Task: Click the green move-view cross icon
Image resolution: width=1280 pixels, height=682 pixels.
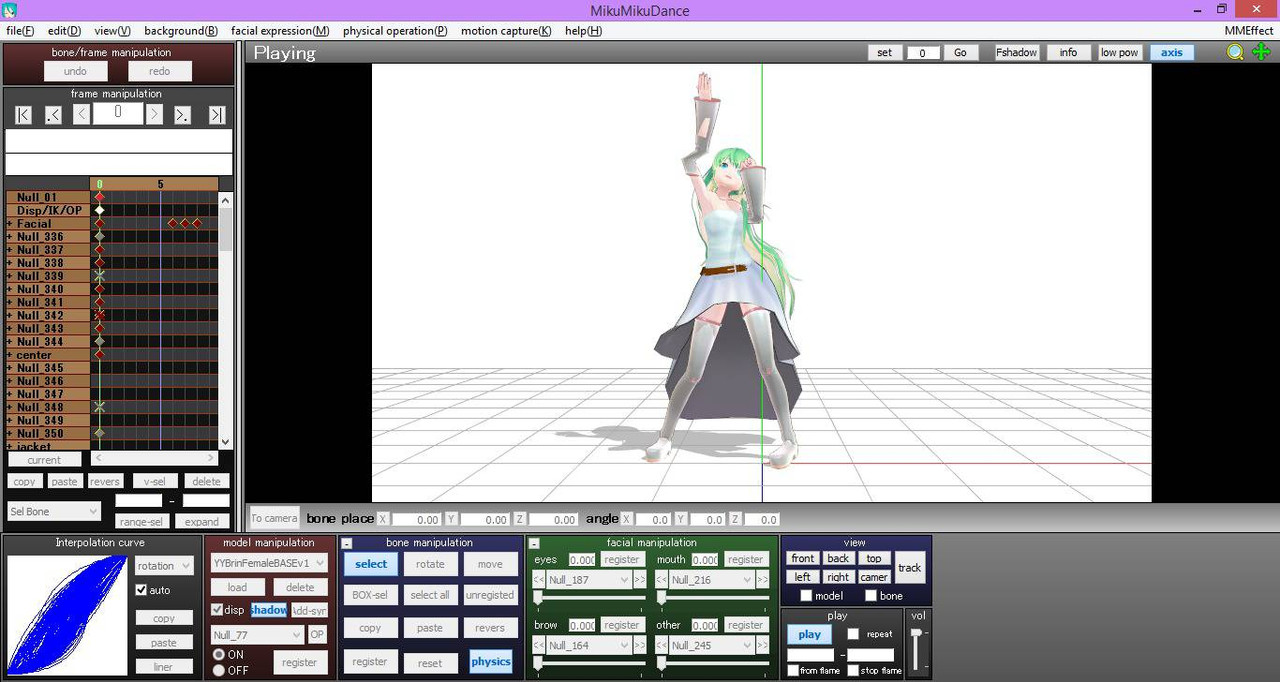Action: coord(1261,52)
